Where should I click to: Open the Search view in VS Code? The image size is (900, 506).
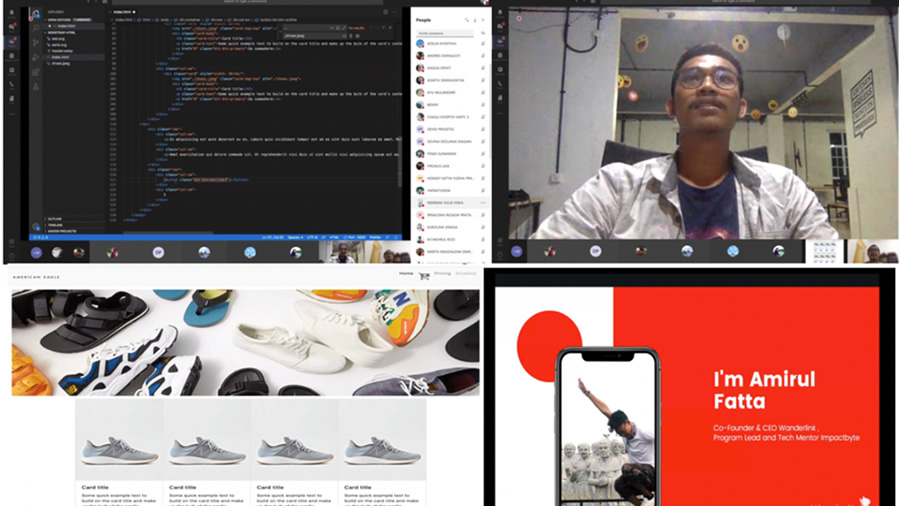point(36,29)
